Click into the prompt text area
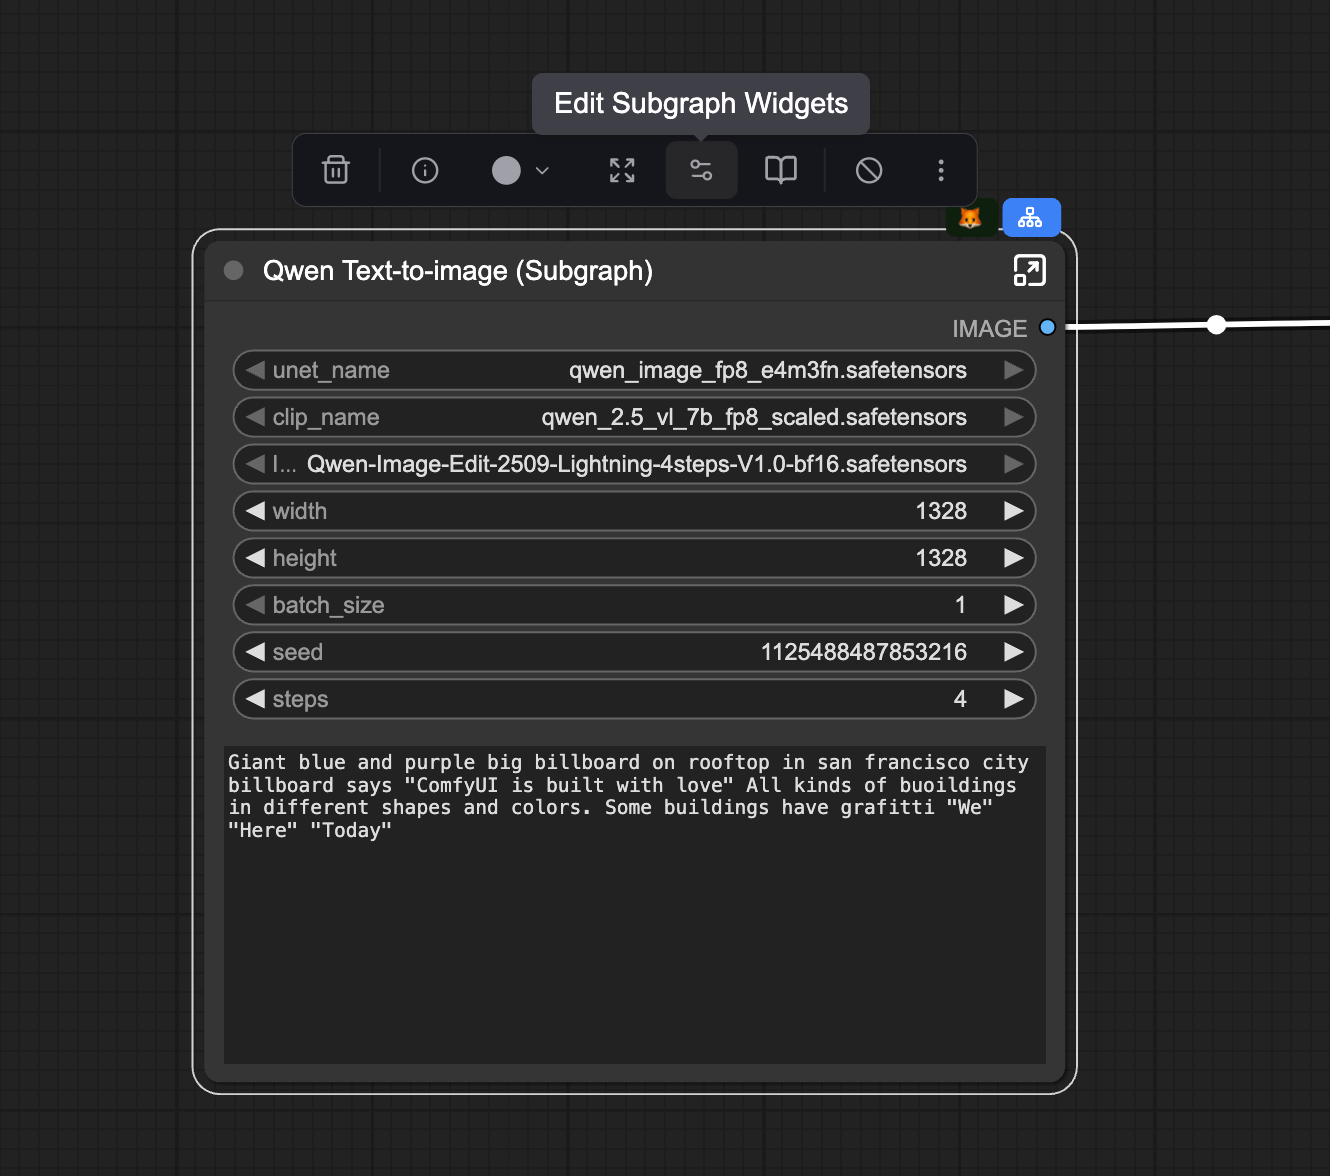 tap(634, 905)
